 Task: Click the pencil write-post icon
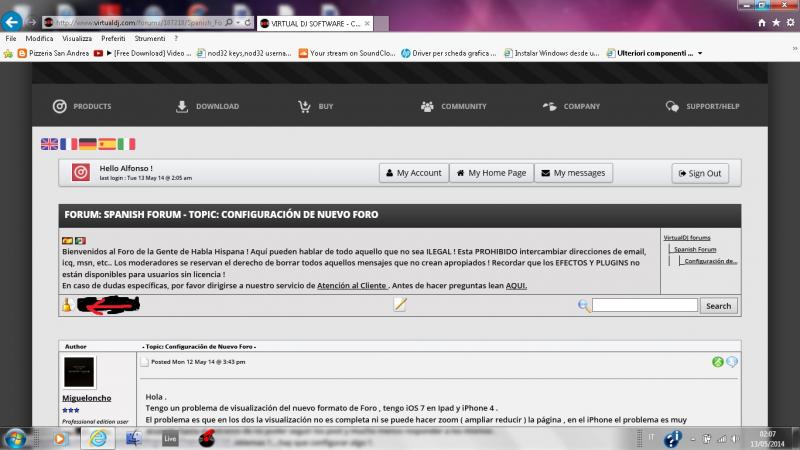click(400, 304)
